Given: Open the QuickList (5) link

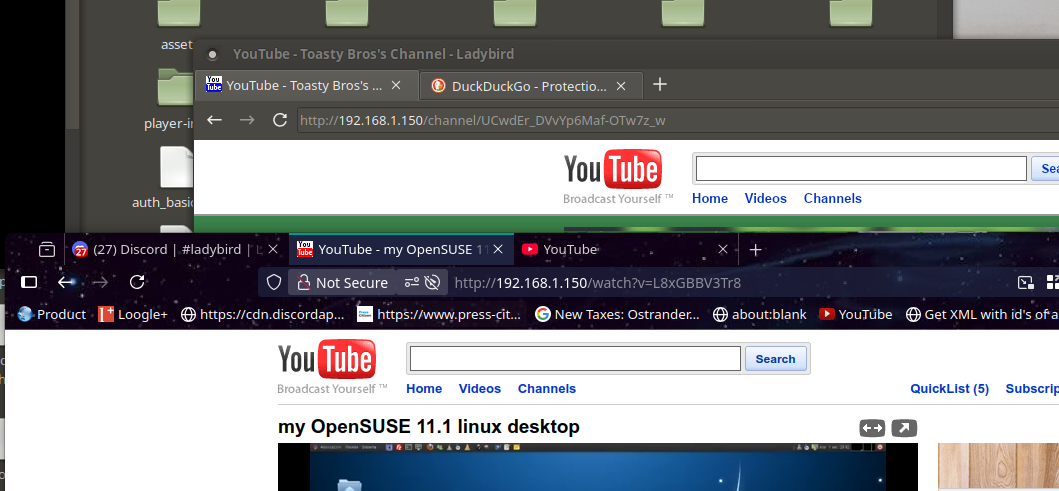Looking at the screenshot, I should click(949, 389).
